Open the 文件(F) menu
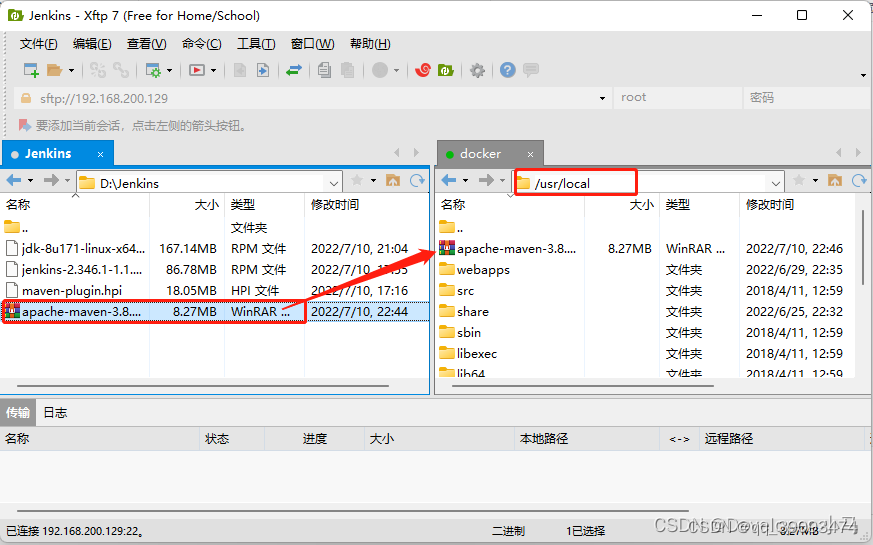This screenshot has width=873, height=545. (x=38, y=44)
